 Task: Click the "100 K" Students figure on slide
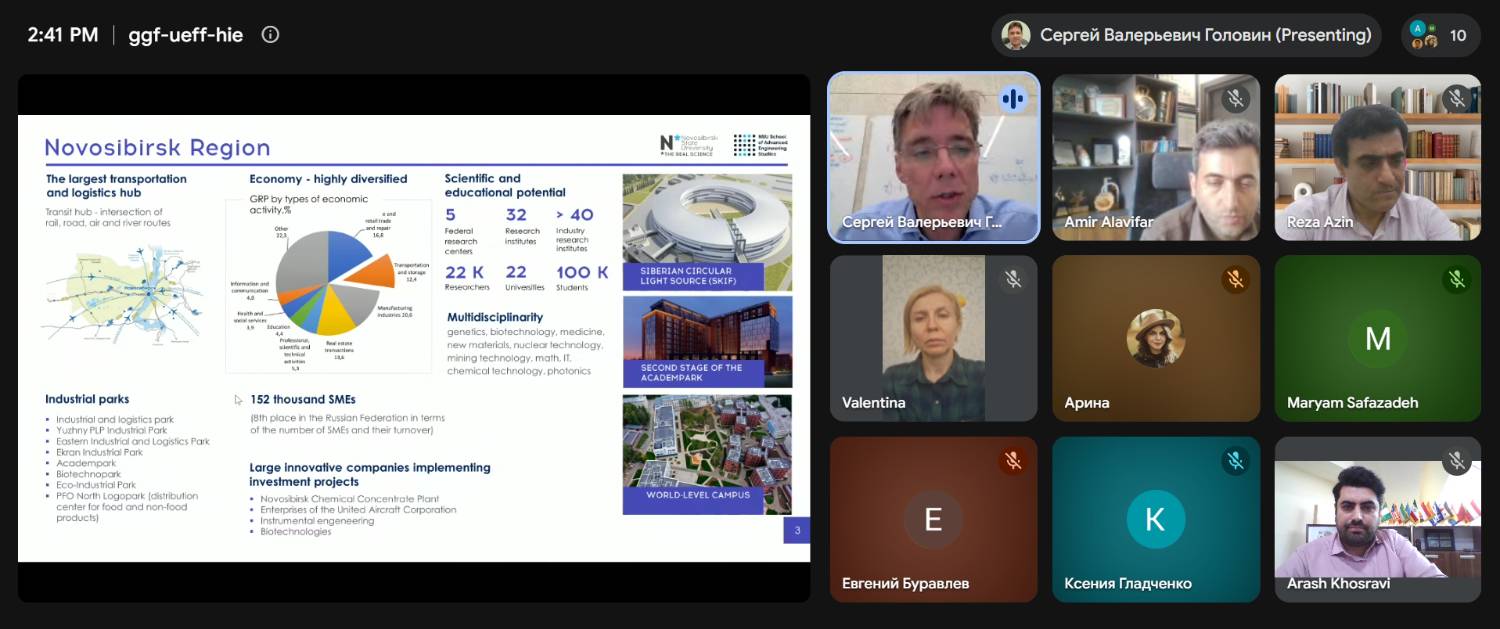click(582, 272)
